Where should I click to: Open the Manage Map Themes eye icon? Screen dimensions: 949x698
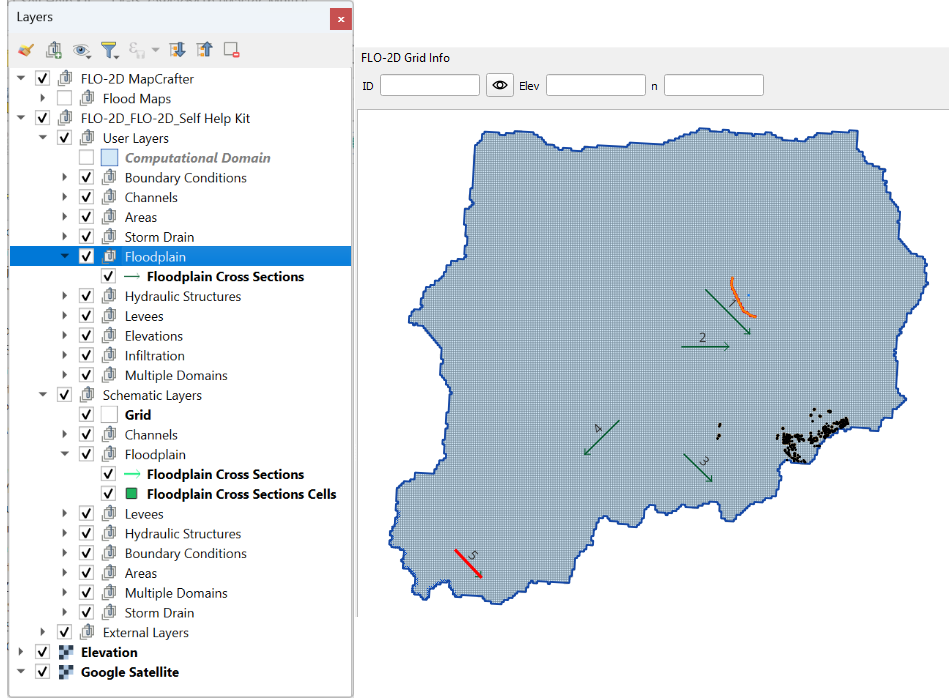click(x=81, y=49)
